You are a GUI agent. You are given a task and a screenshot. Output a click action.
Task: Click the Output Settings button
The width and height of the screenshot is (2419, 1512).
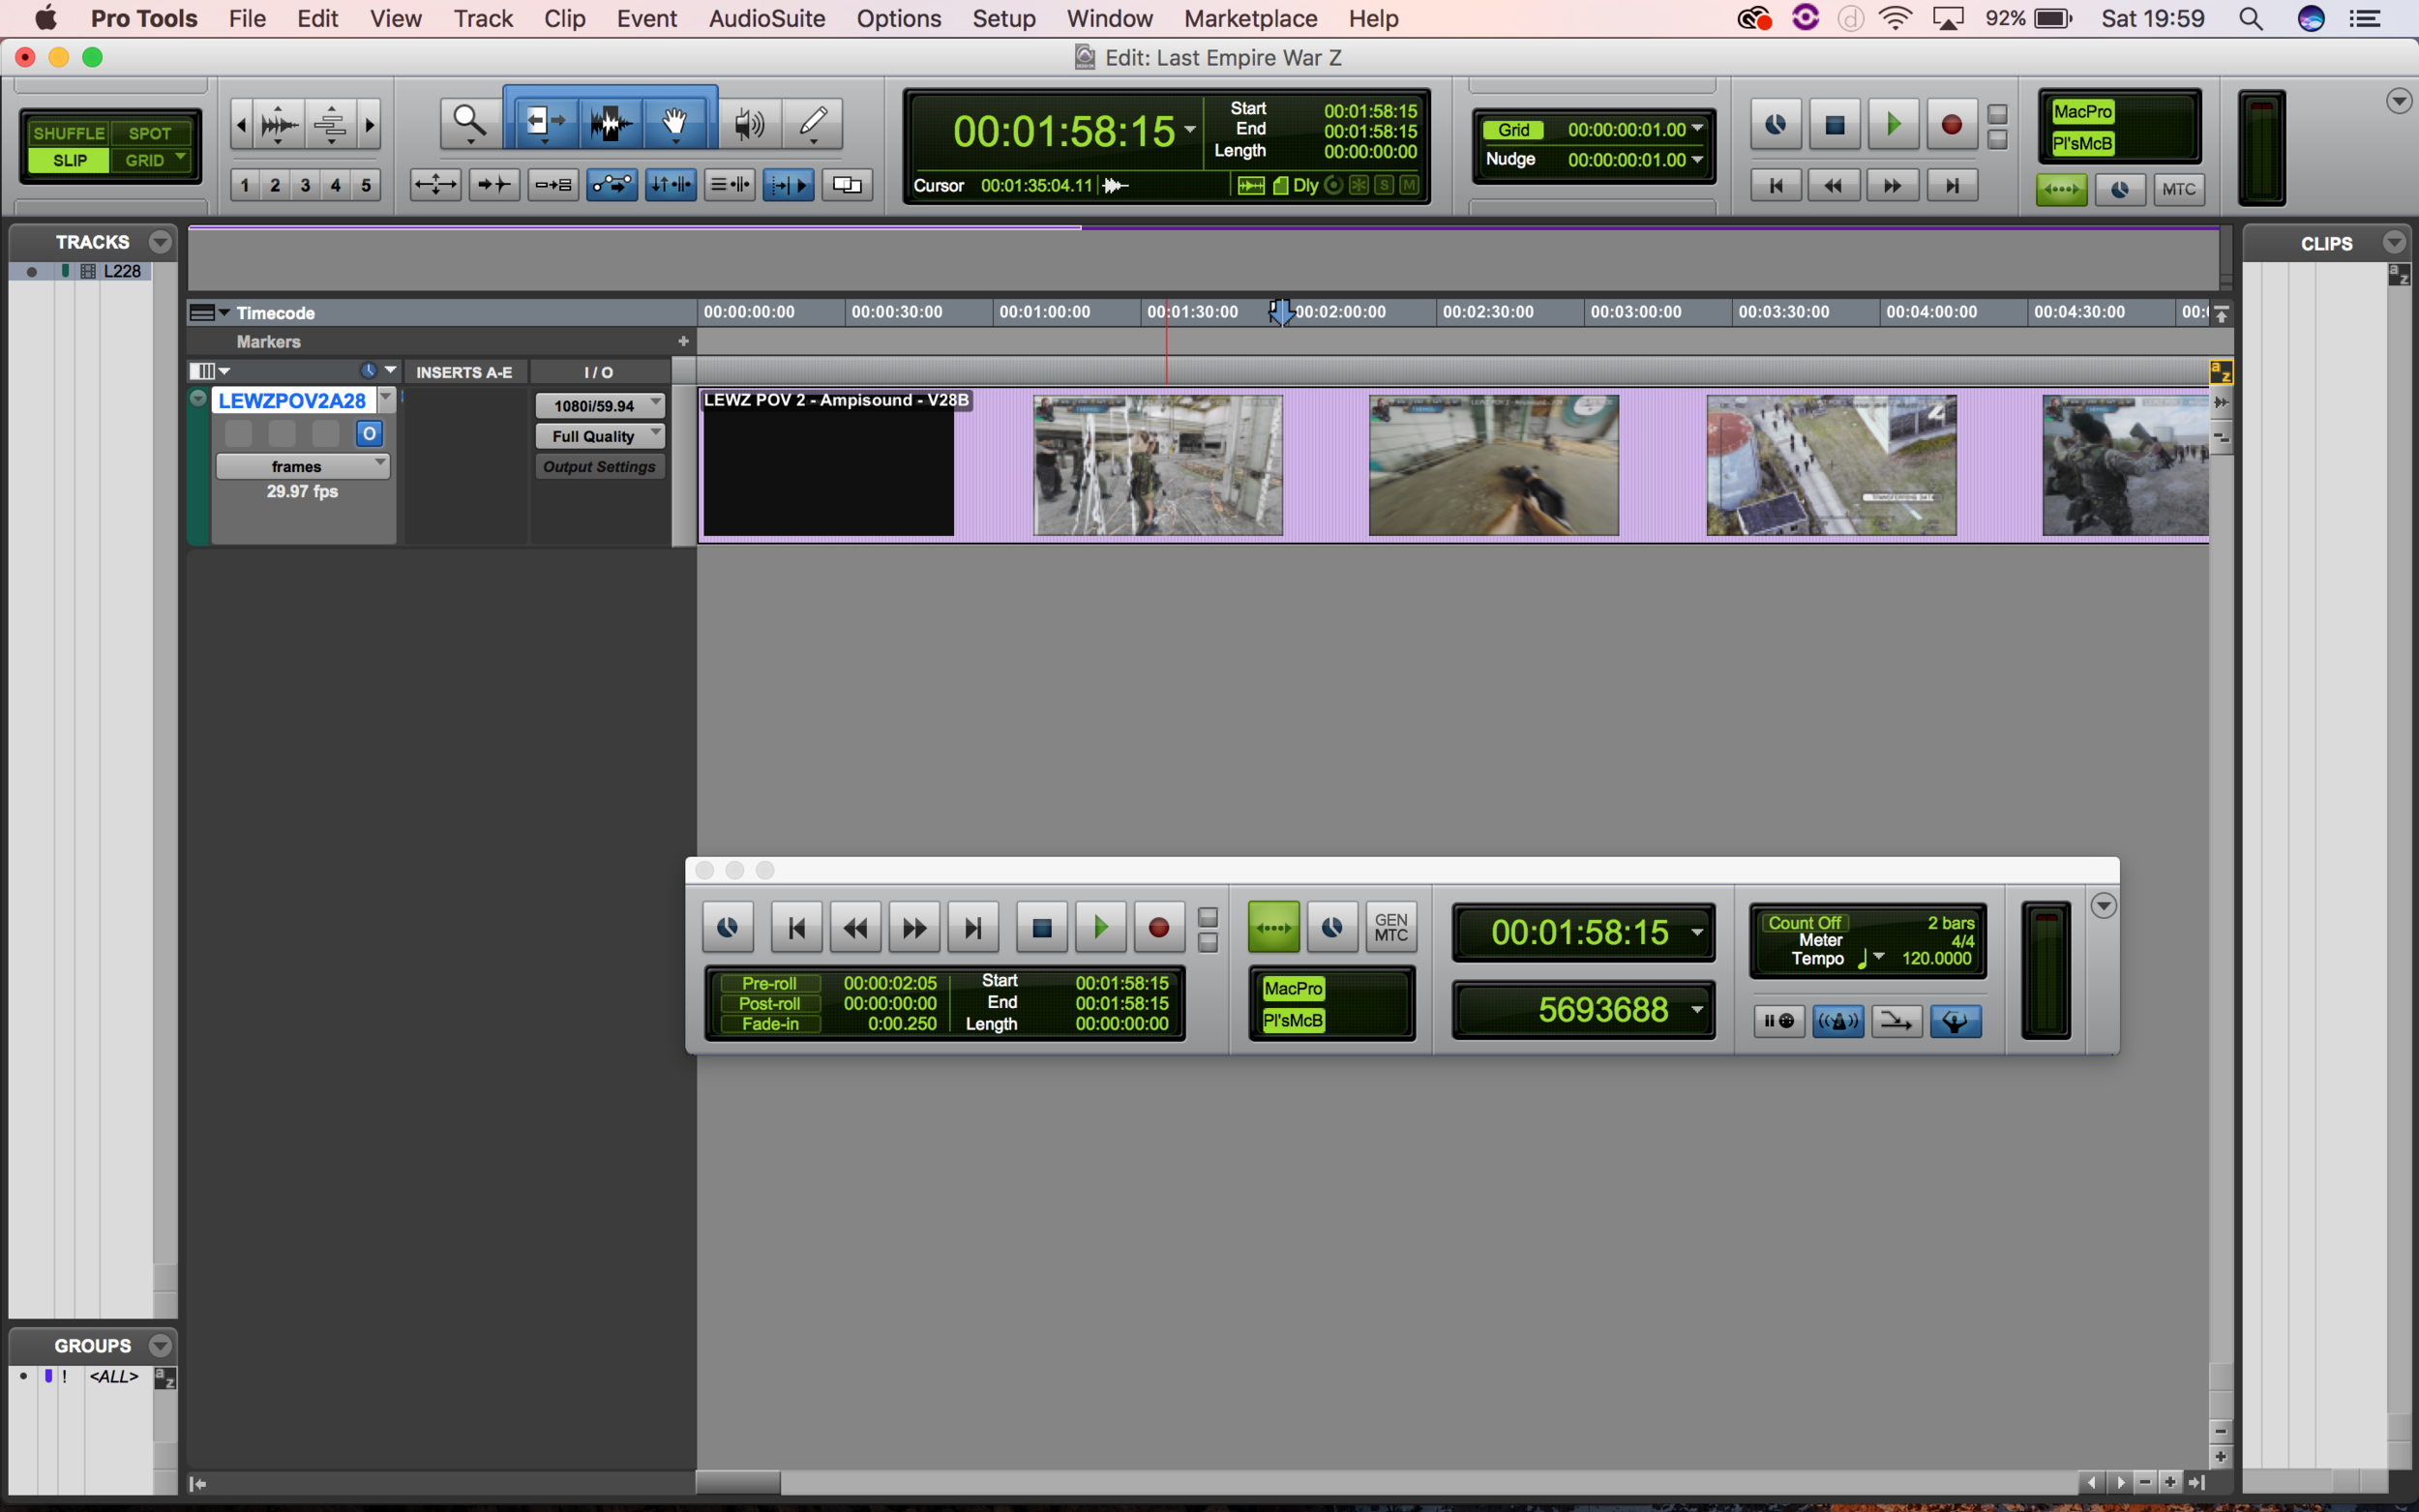tap(599, 466)
